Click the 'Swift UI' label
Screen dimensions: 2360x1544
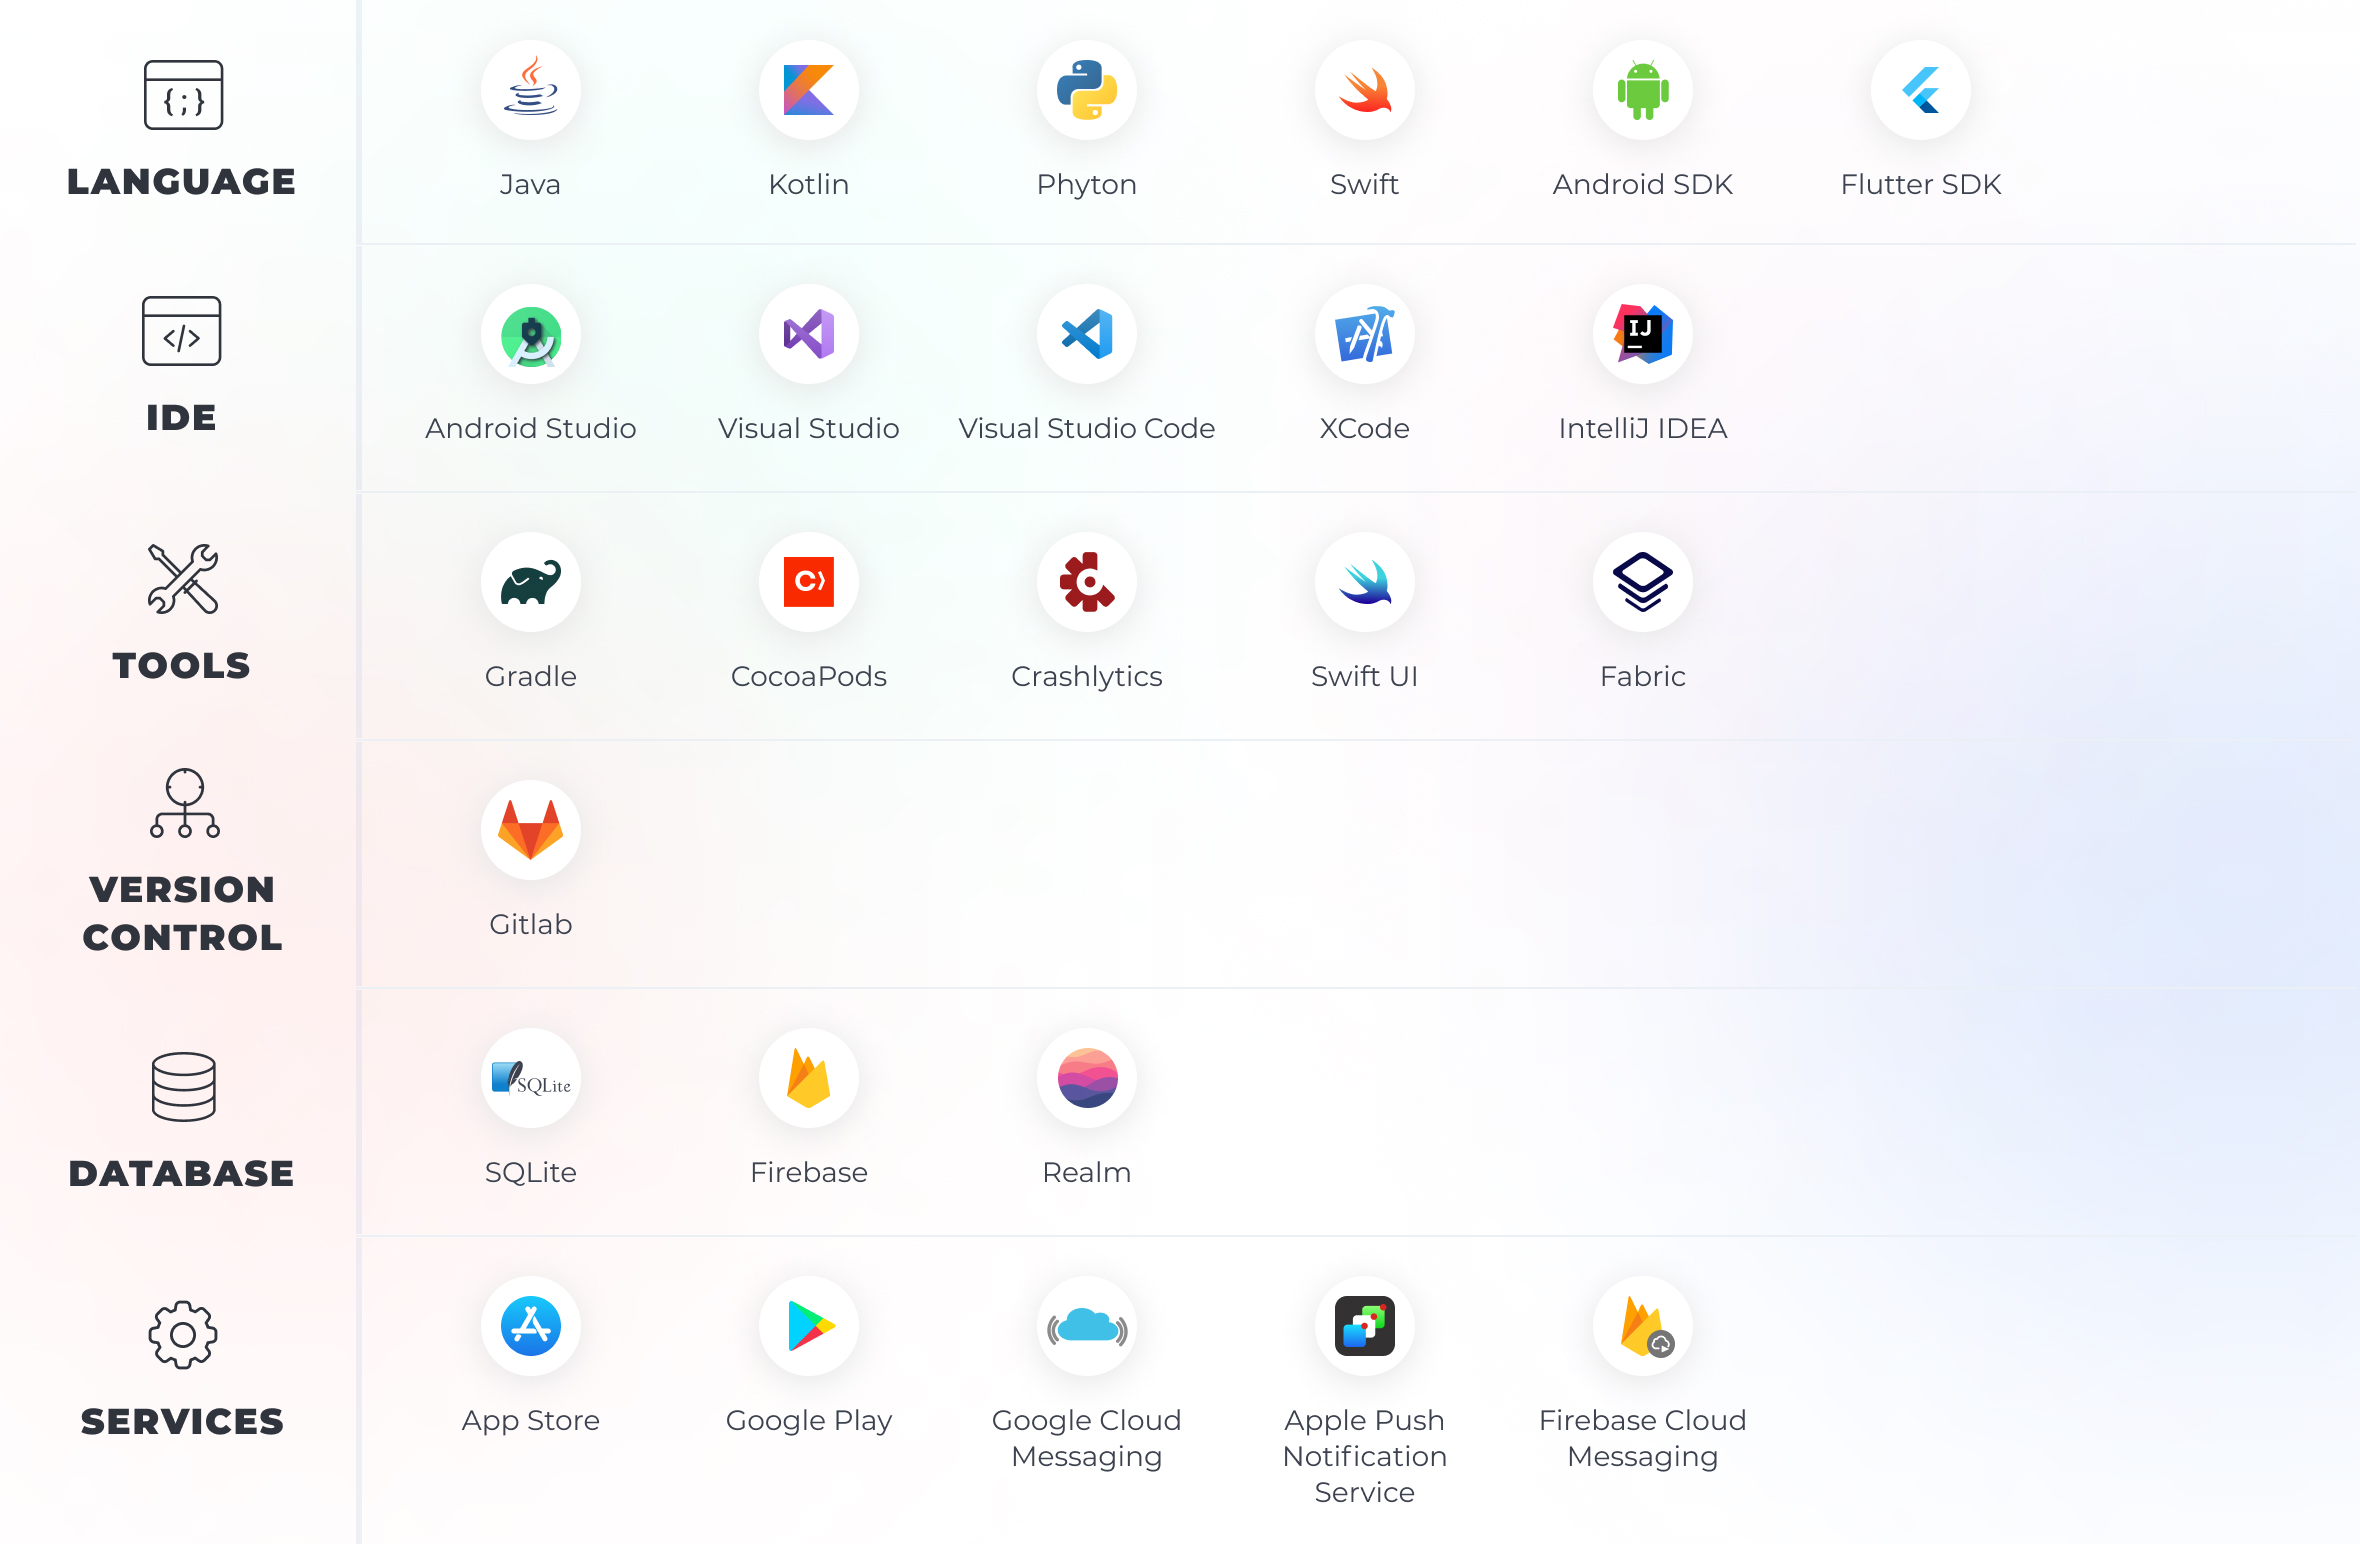click(1365, 677)
